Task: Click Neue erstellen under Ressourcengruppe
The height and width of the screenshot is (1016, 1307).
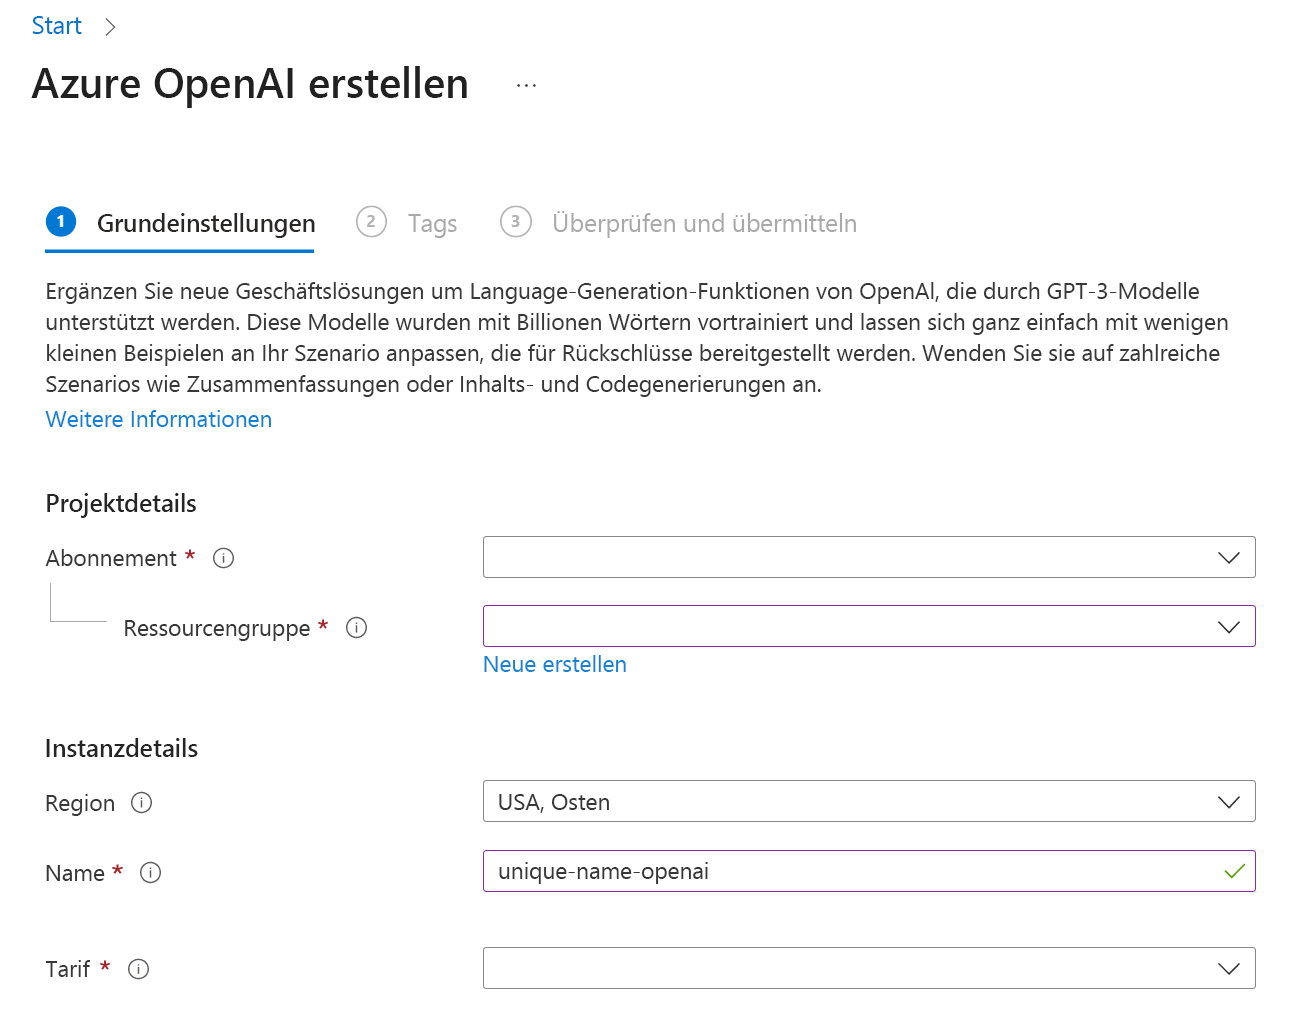Action: click(555, 664)
